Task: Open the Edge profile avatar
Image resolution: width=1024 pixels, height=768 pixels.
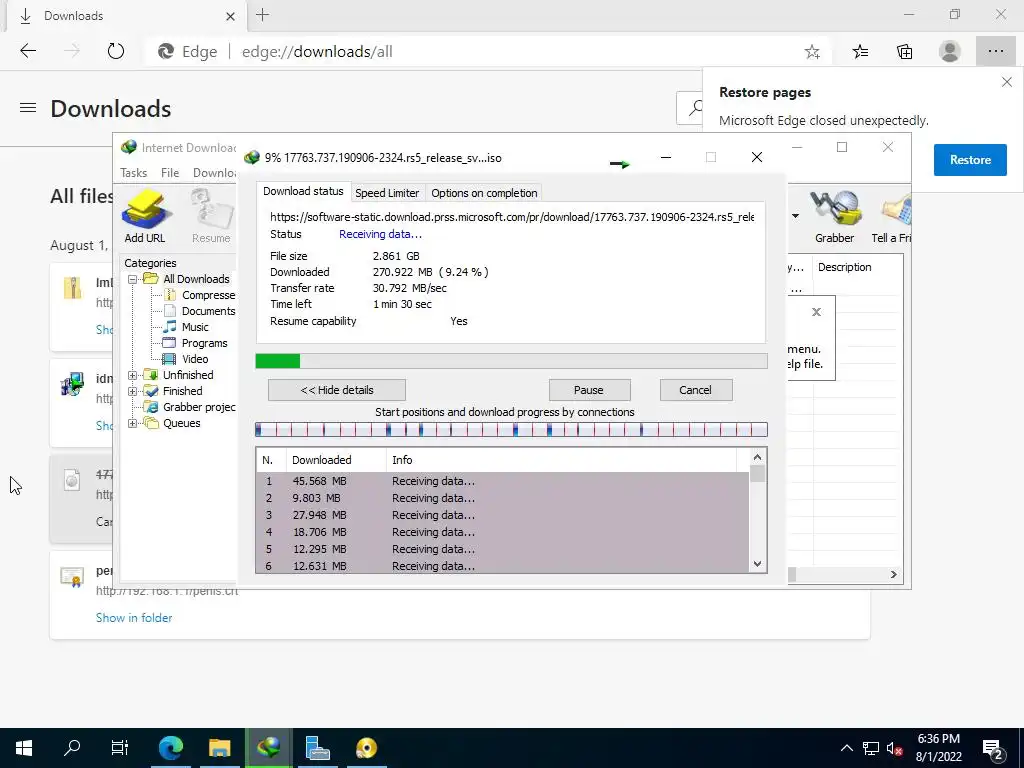Action: click(949, 52)
